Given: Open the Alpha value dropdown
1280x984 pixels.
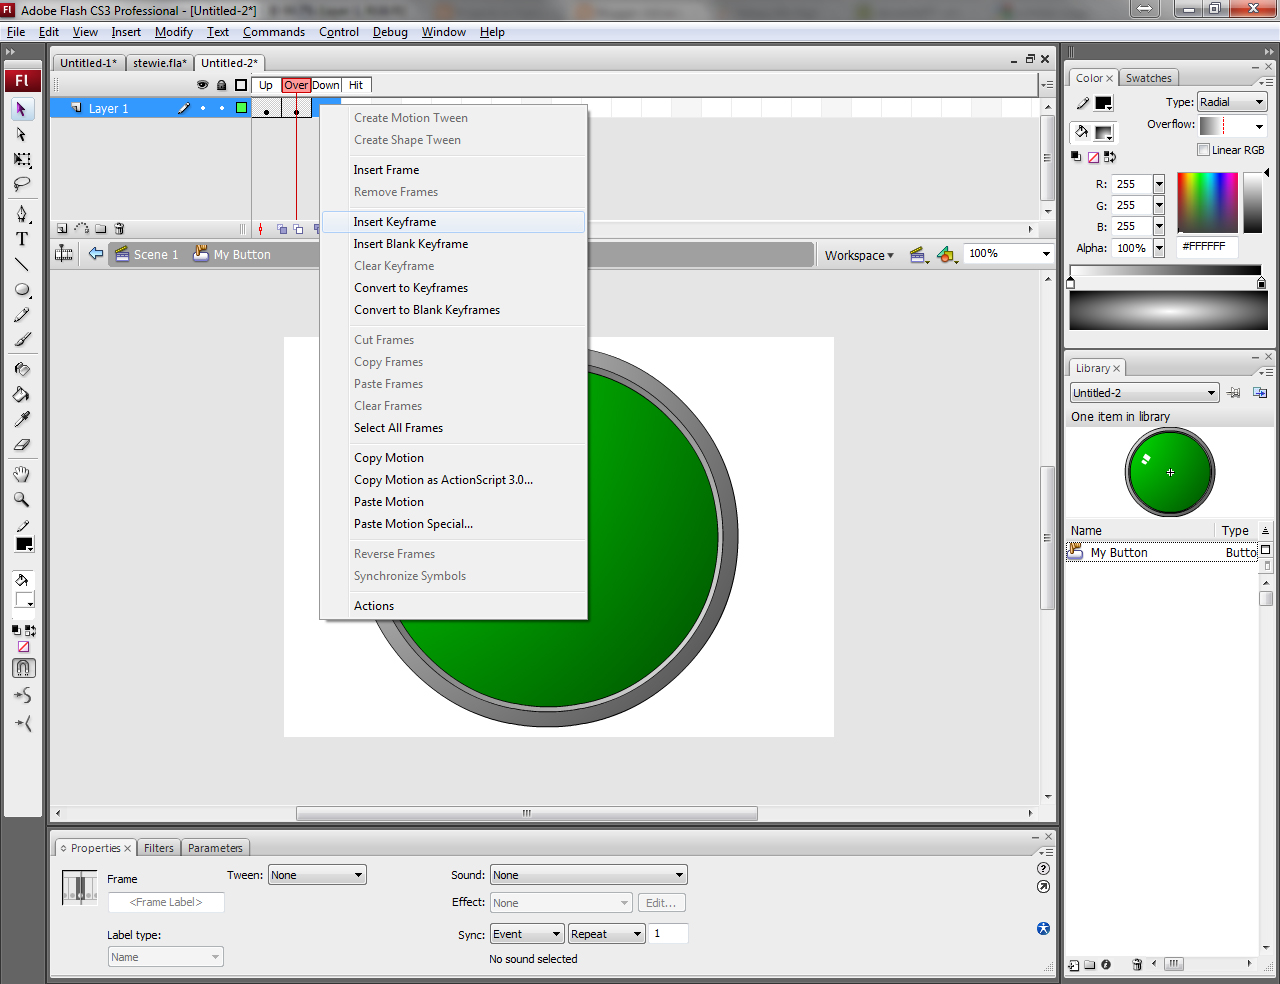Looking at the screenshot, I should (1159, 248).
